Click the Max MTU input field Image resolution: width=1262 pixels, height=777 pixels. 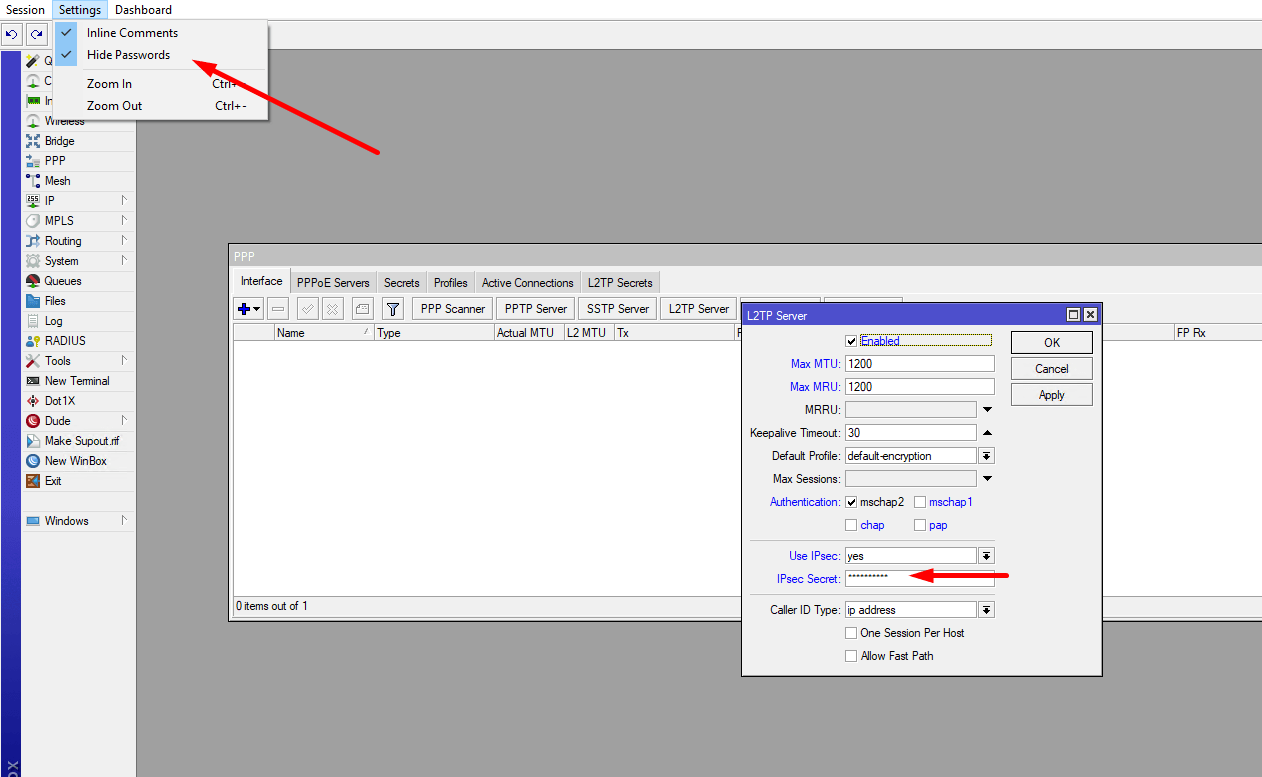[920, 364]
